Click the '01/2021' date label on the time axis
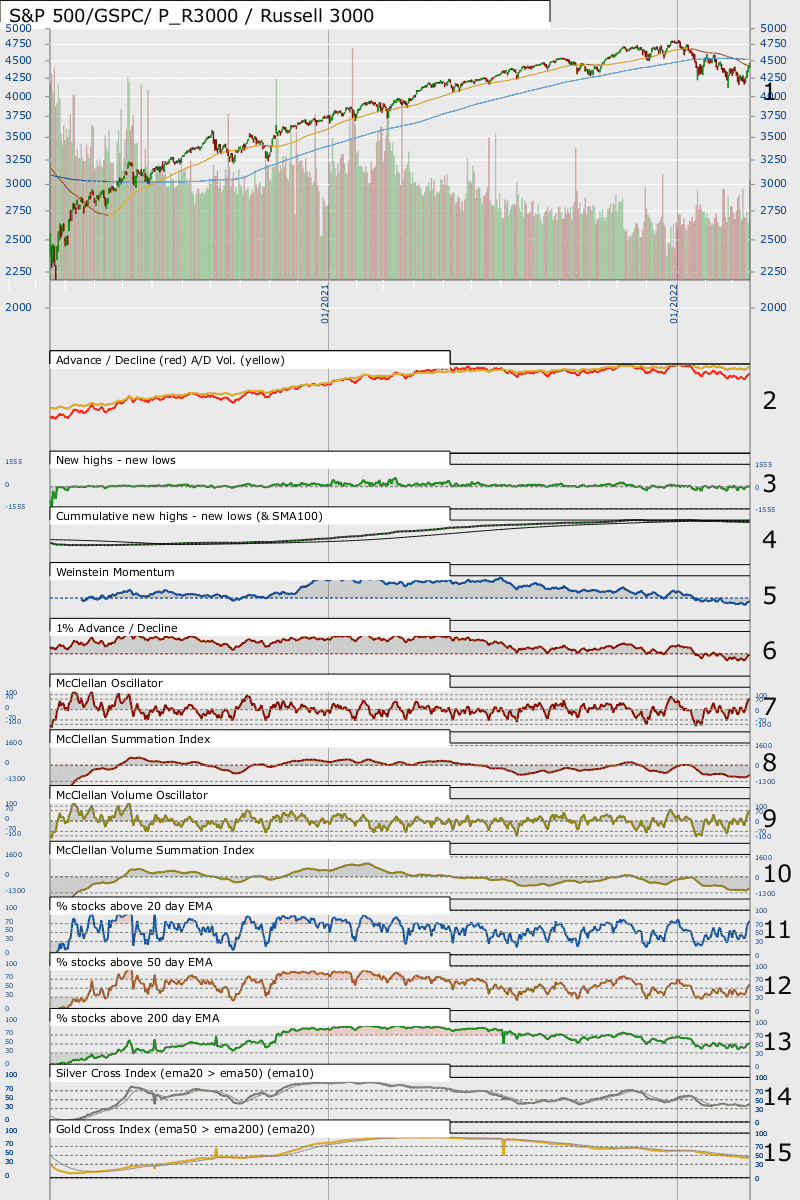 pos(326,303)
